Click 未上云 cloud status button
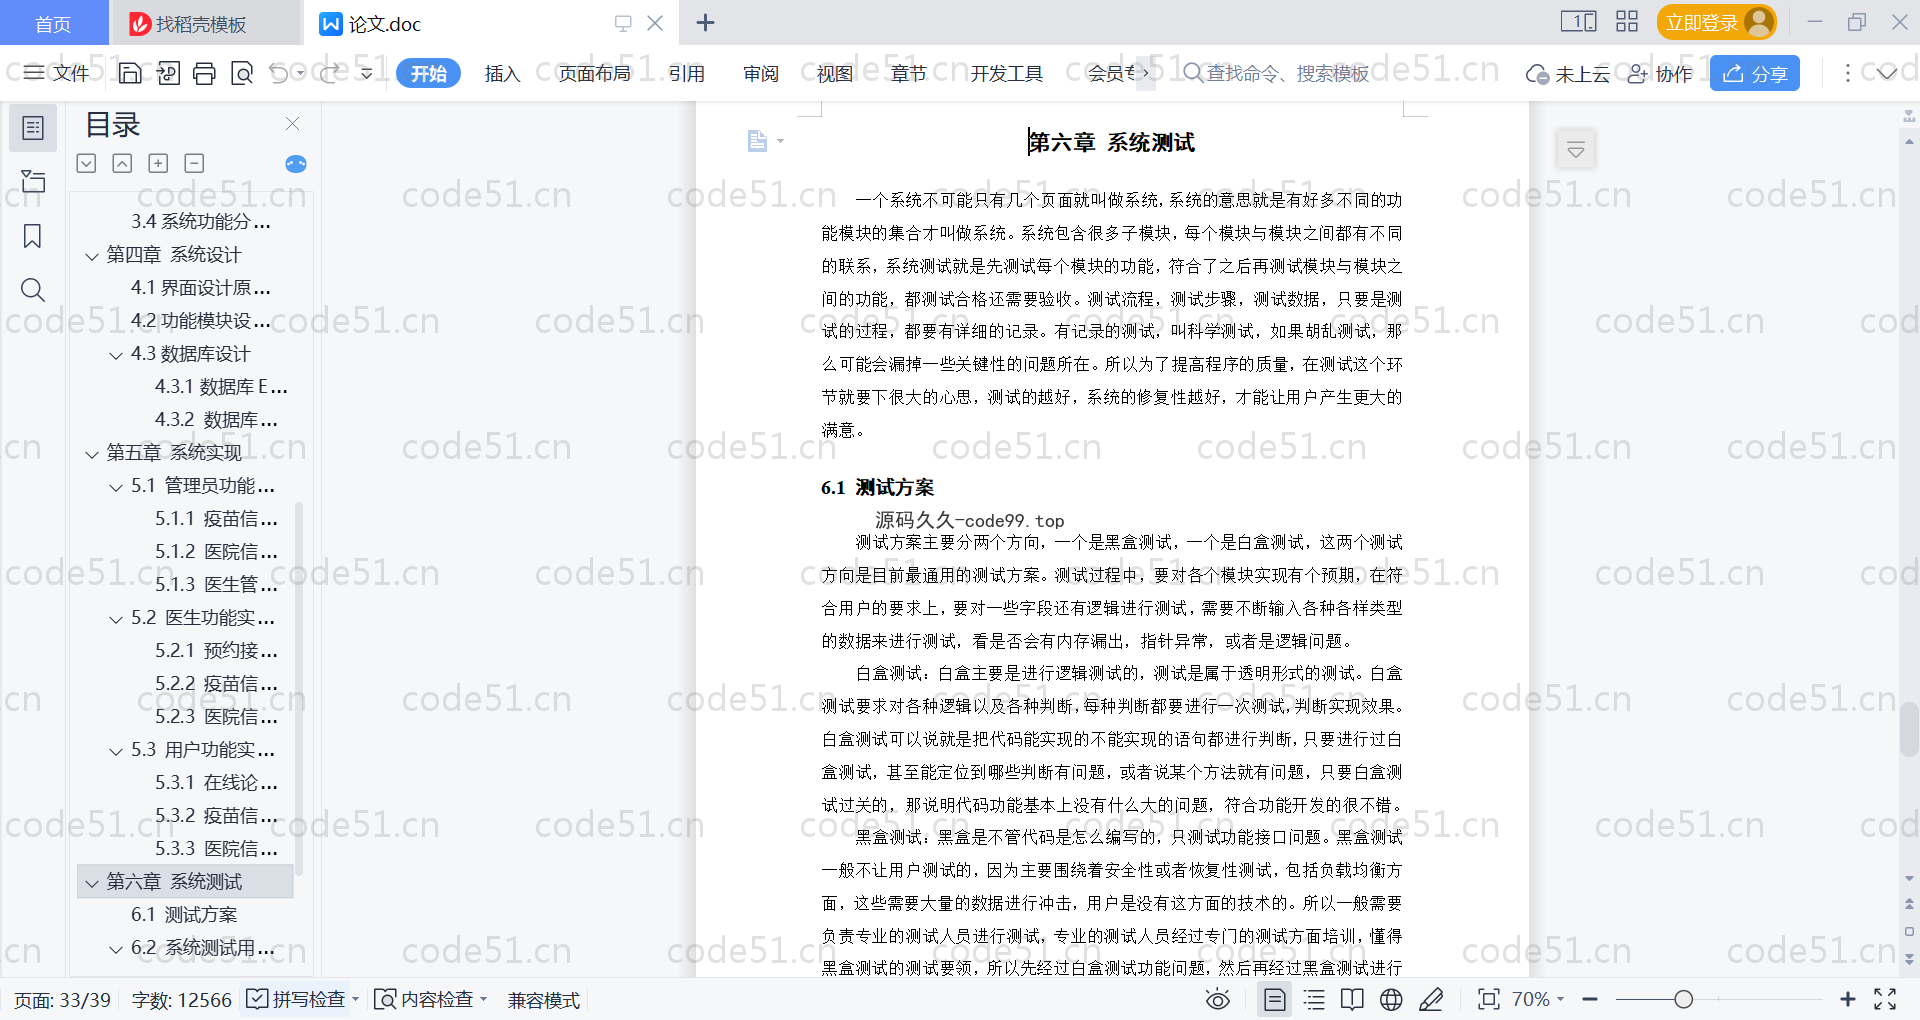This screenshot has width=1920, height=1020. (x=1568, y=73)
